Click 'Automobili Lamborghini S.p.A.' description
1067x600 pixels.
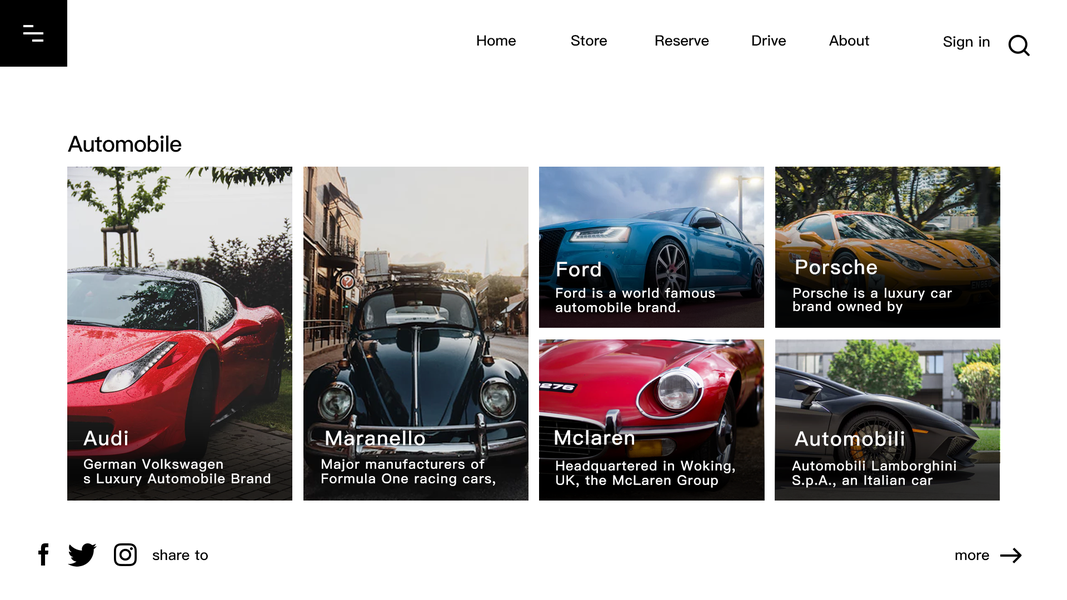click(874, 473)
